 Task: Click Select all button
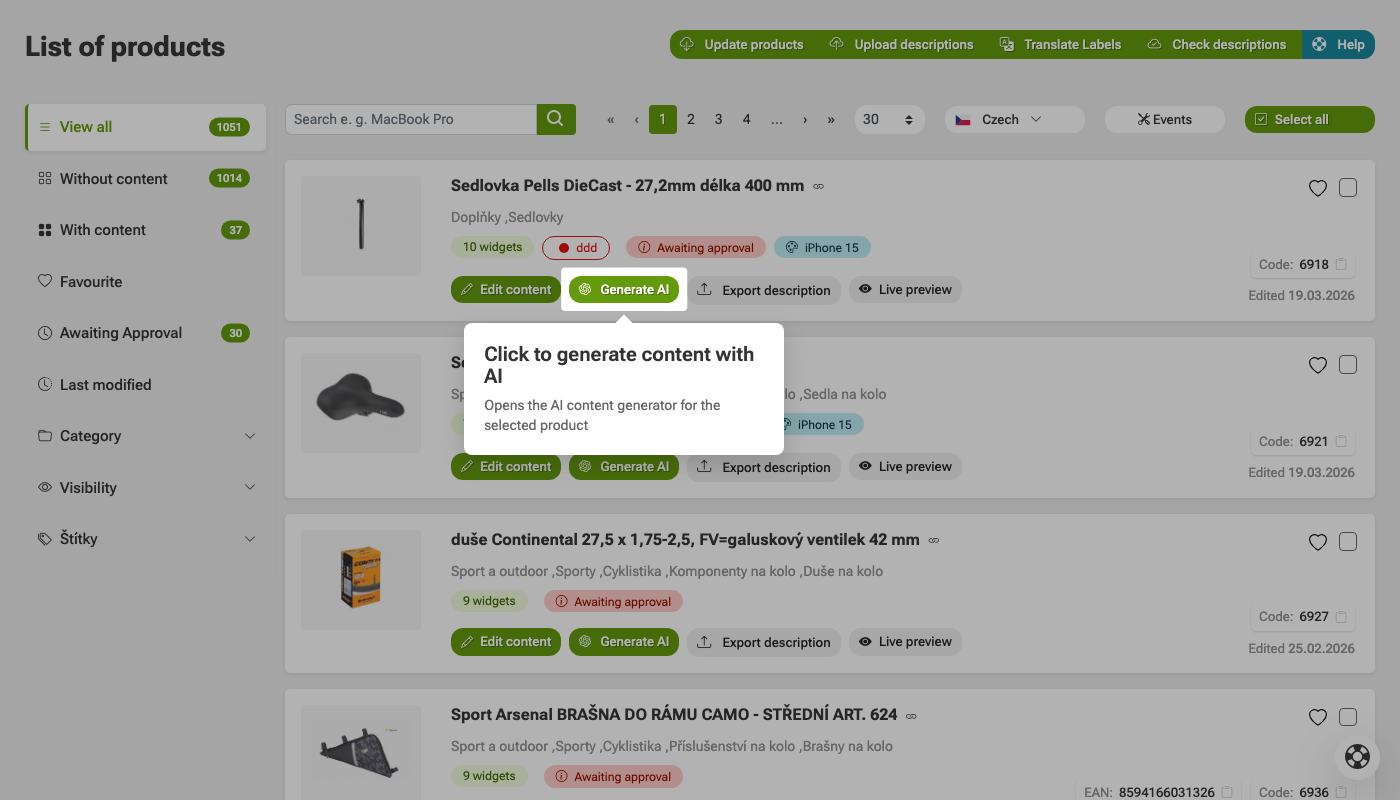click(1309, 119)
